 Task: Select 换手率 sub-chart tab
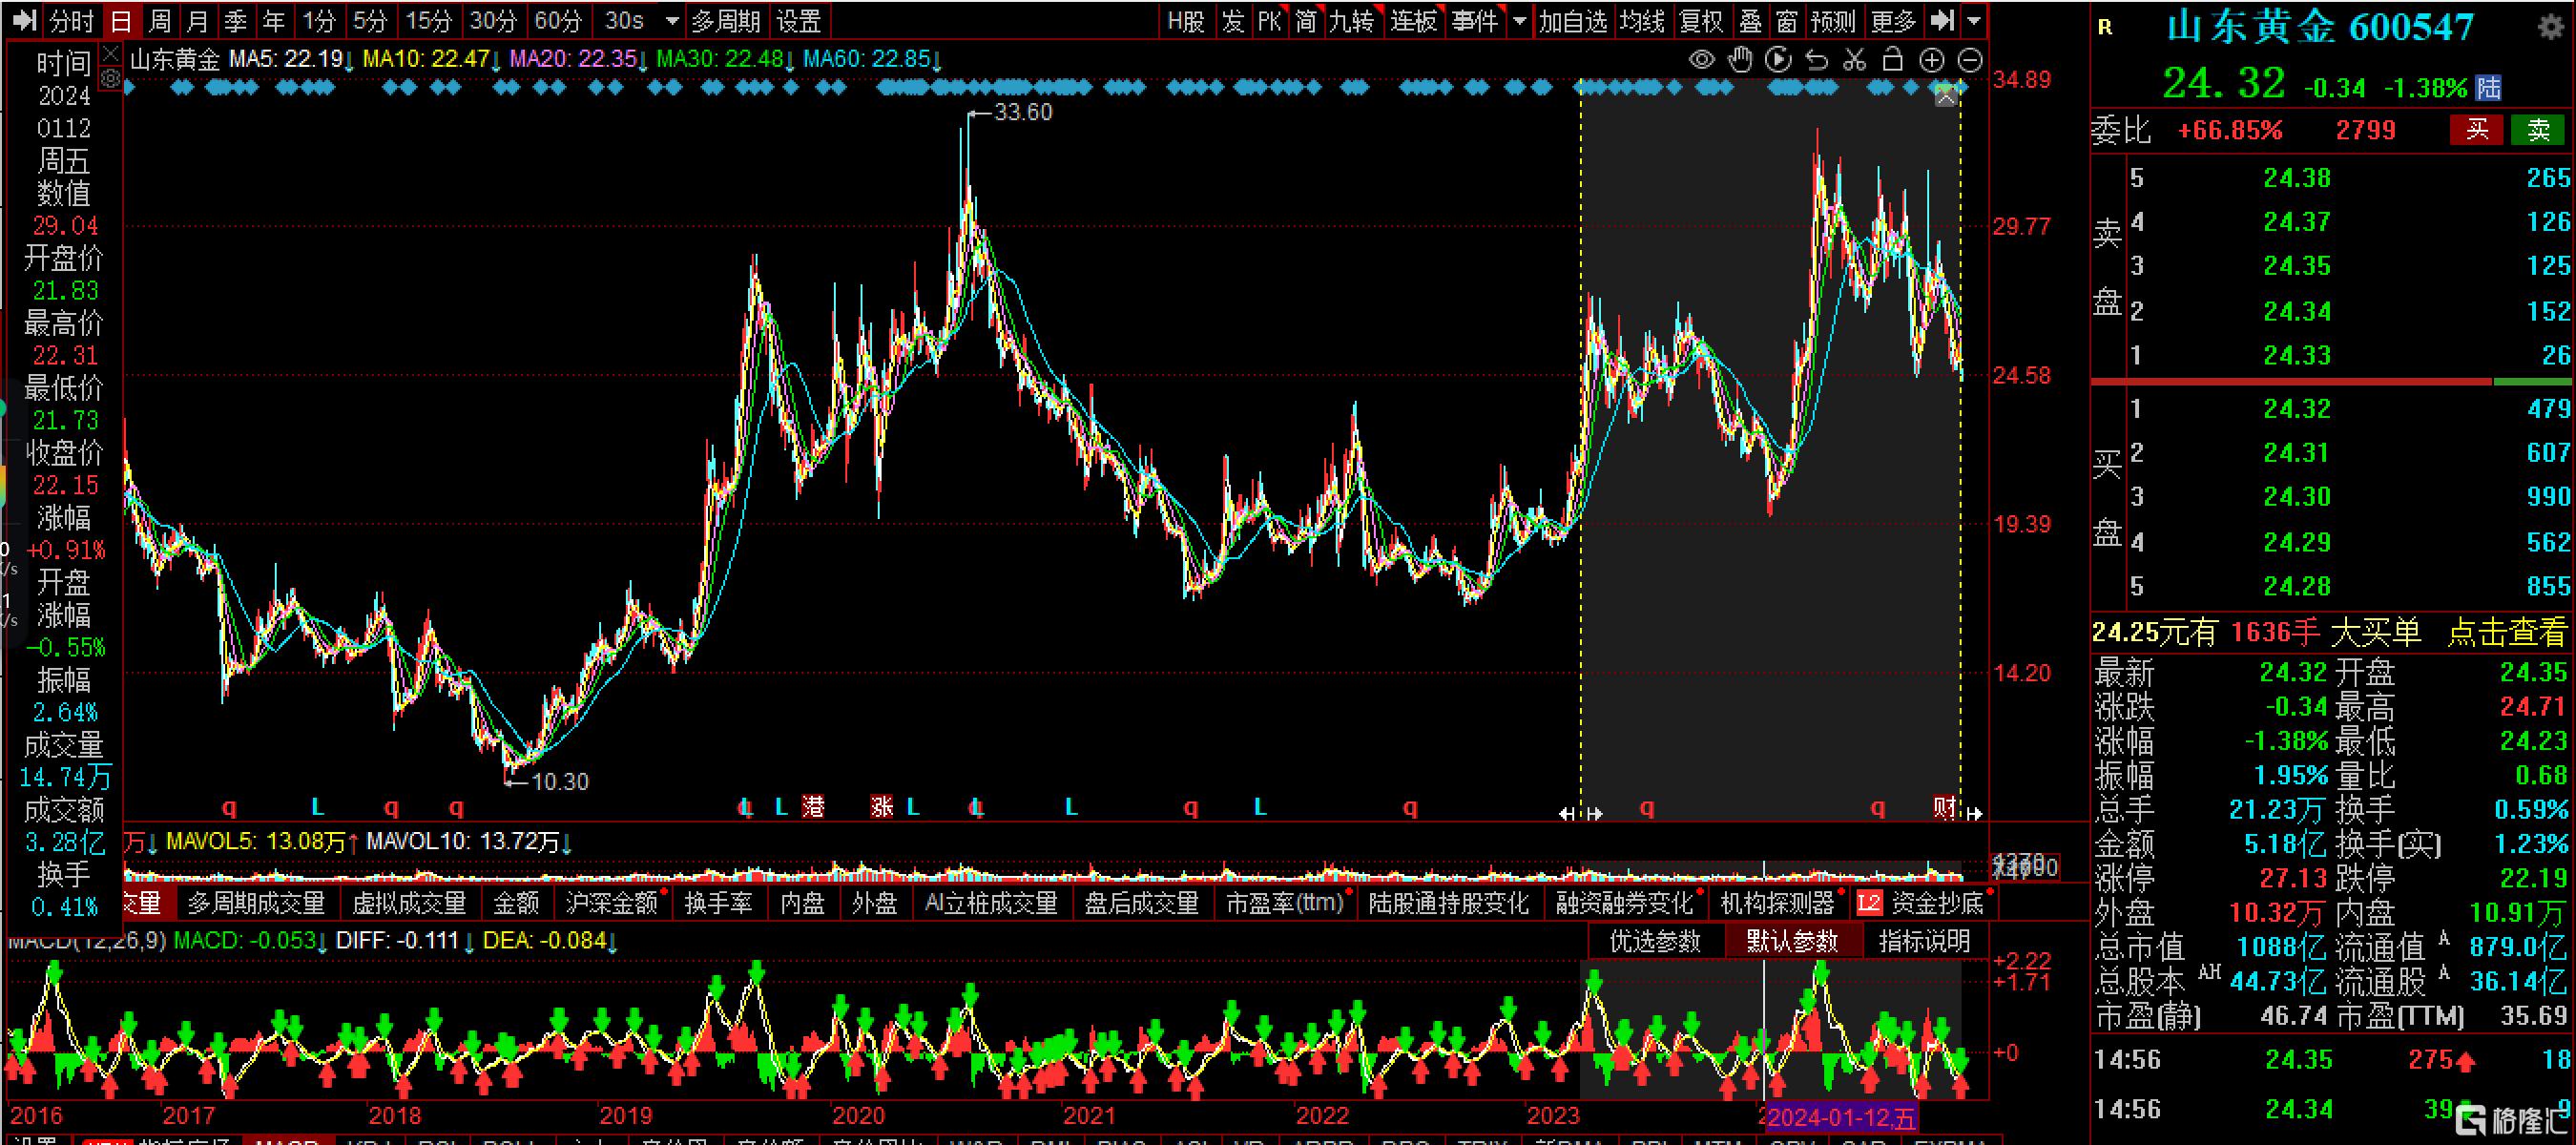pyautogui.click(x=718, y=903)
